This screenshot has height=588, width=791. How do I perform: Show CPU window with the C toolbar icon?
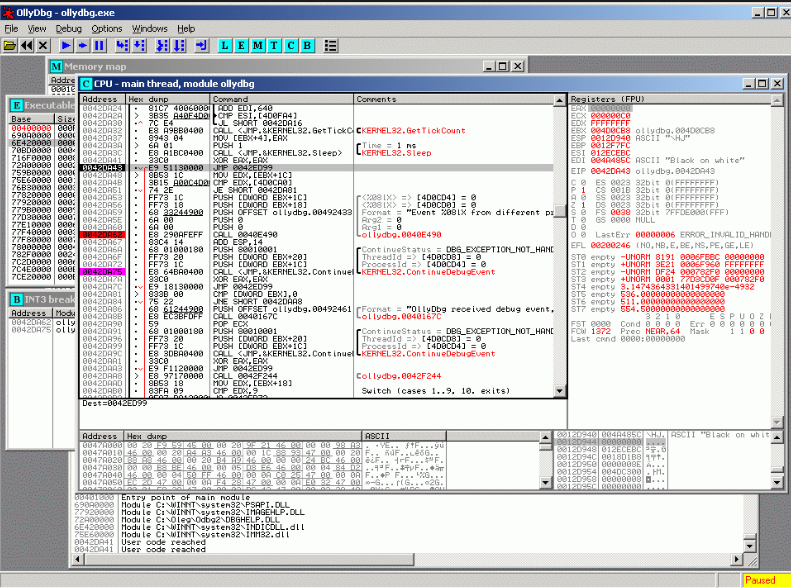291,46
